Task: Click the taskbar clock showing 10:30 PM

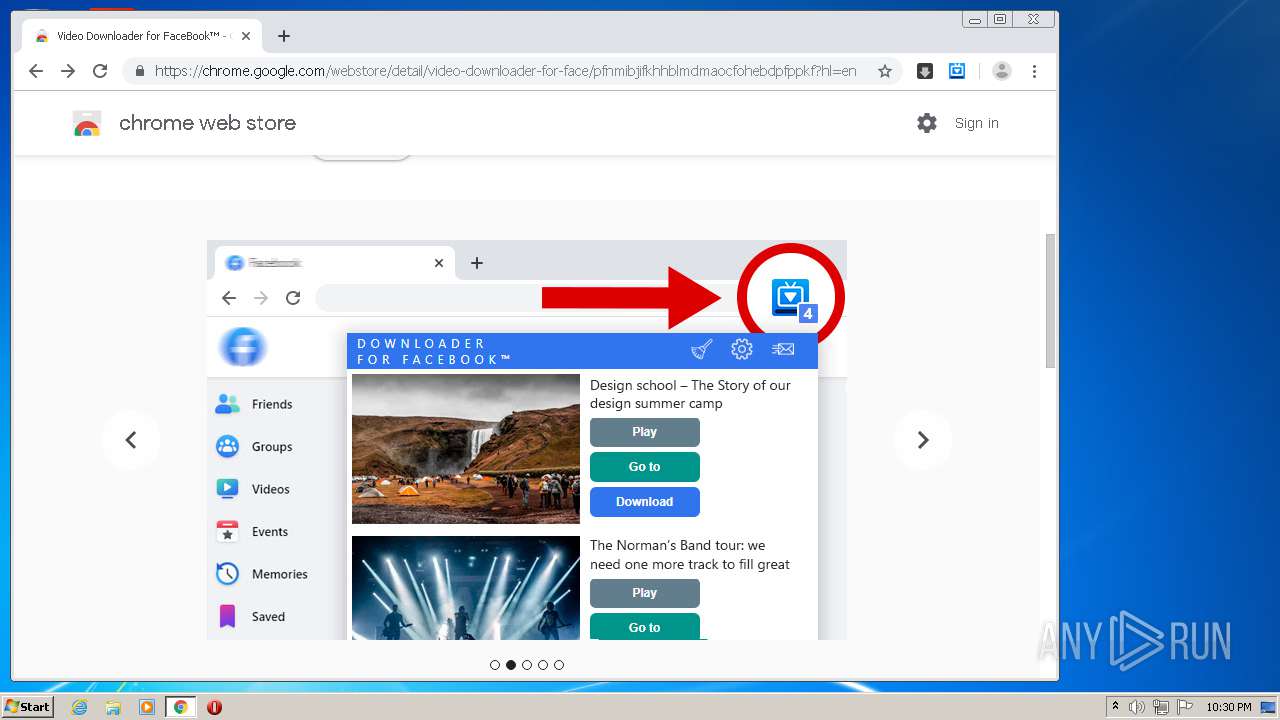Action: (1228, 707)
